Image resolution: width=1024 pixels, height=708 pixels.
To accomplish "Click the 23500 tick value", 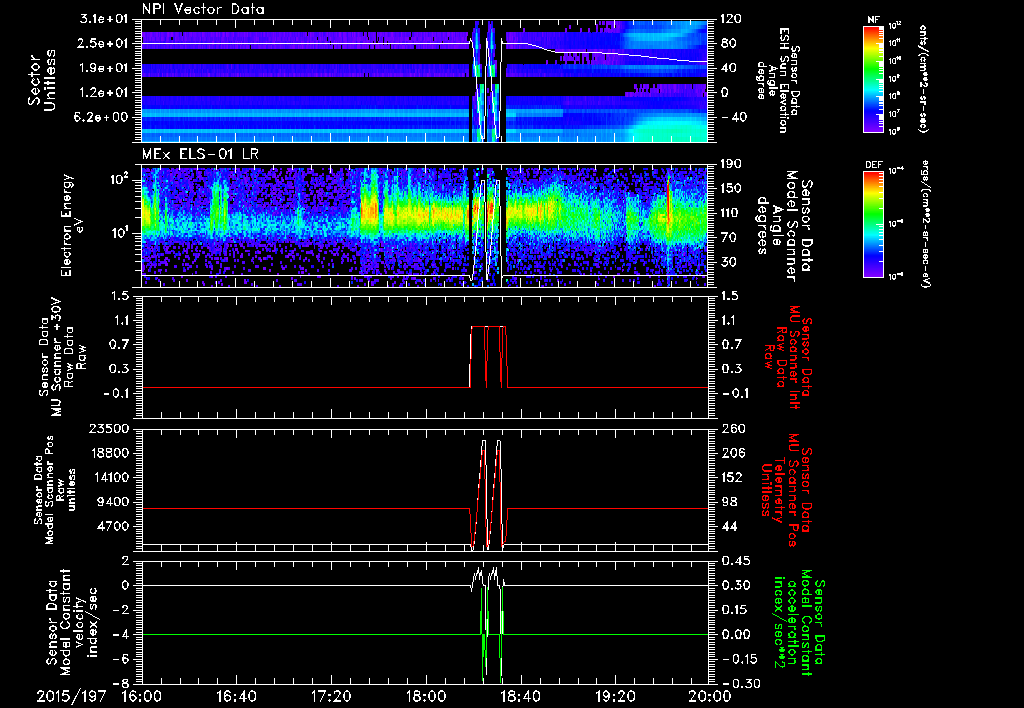I will [109, 429].
